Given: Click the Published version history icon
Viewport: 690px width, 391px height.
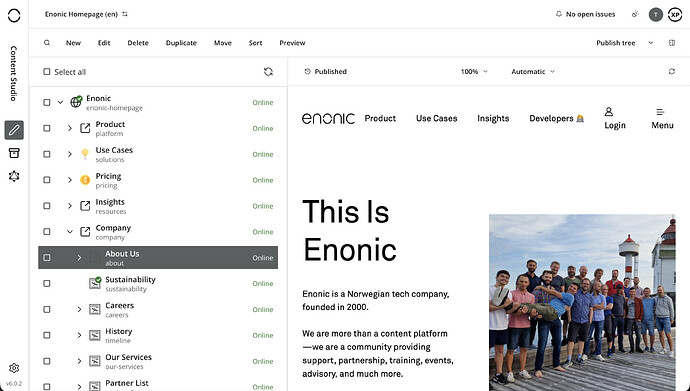Looking at the screenshot, I should point(308,71).
